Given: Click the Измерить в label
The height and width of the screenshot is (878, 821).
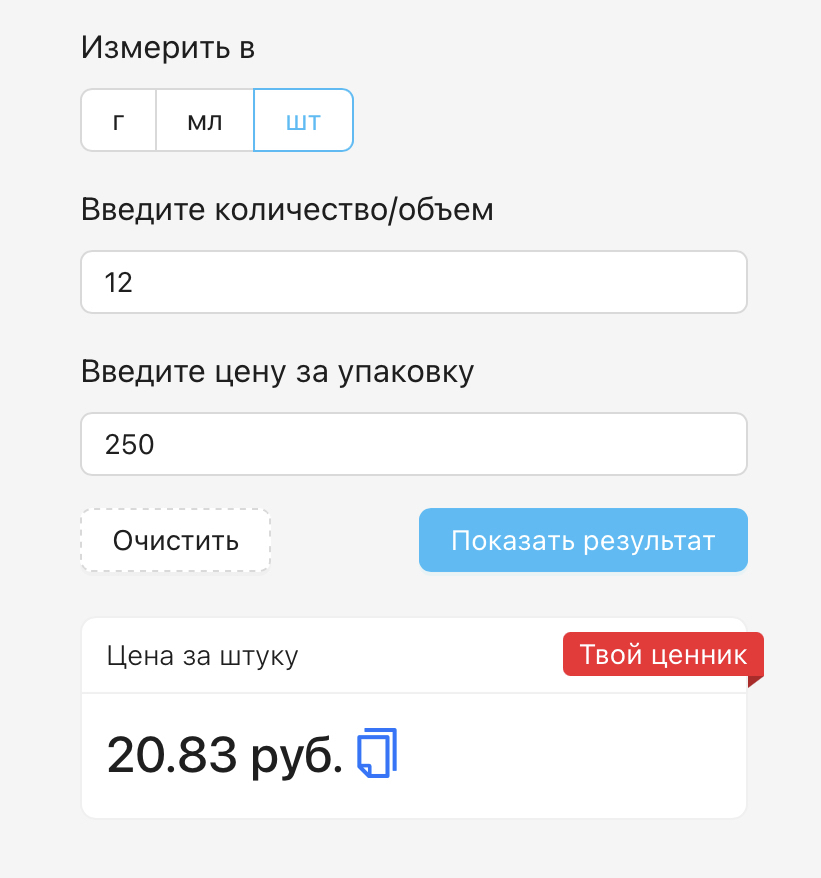Looking at the screenshot, I should coord(168,47).
